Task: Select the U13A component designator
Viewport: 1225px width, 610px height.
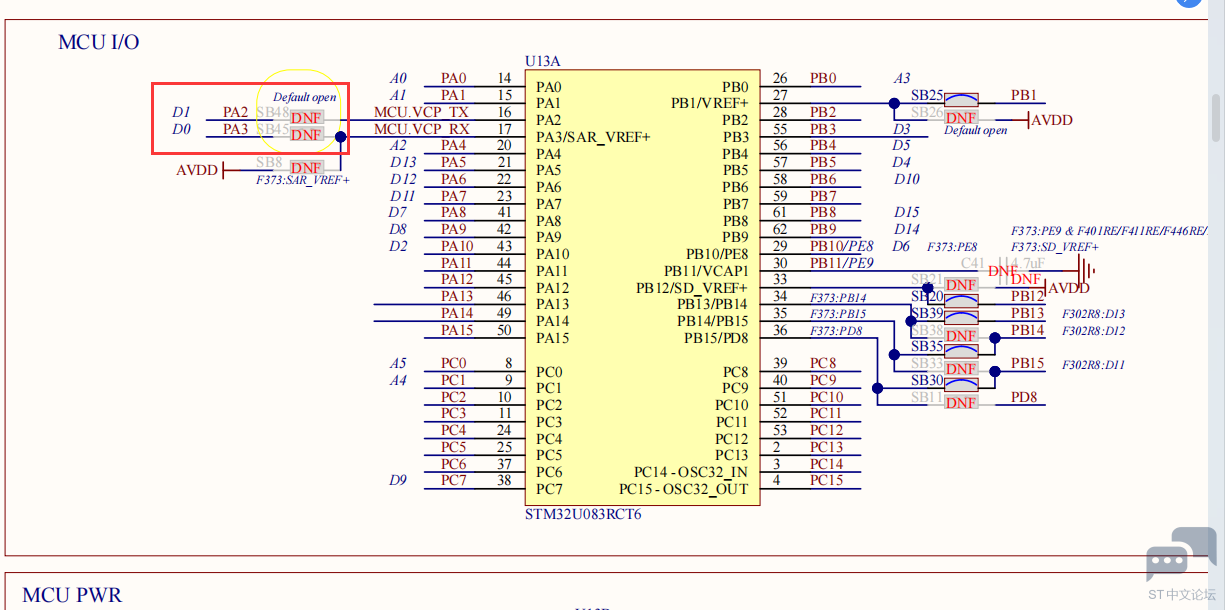Action: [543, 61]
